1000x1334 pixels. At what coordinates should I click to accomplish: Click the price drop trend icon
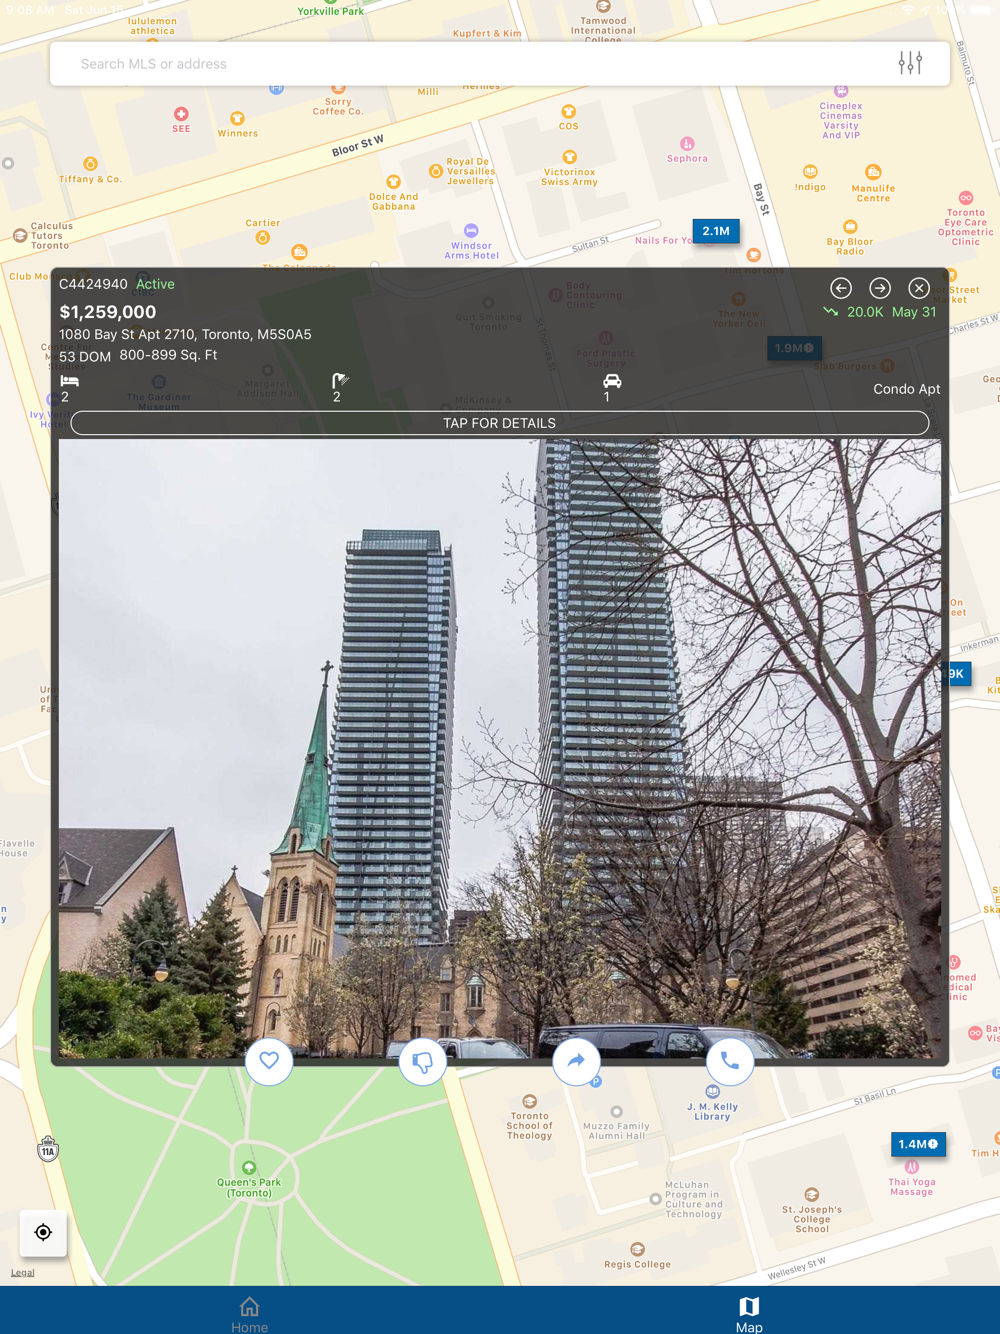[x=830, y=312]
